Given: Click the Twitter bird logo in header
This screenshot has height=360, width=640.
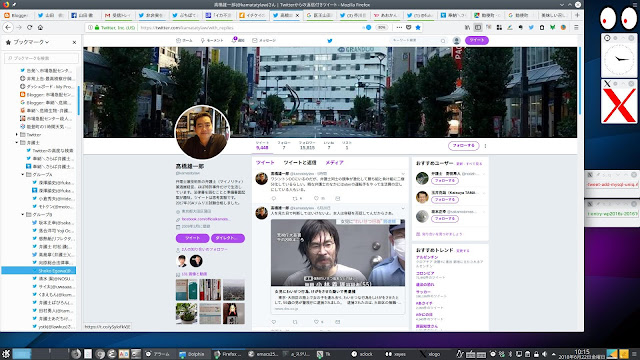Looking at the screenshot, I should [x=330, y=40].
